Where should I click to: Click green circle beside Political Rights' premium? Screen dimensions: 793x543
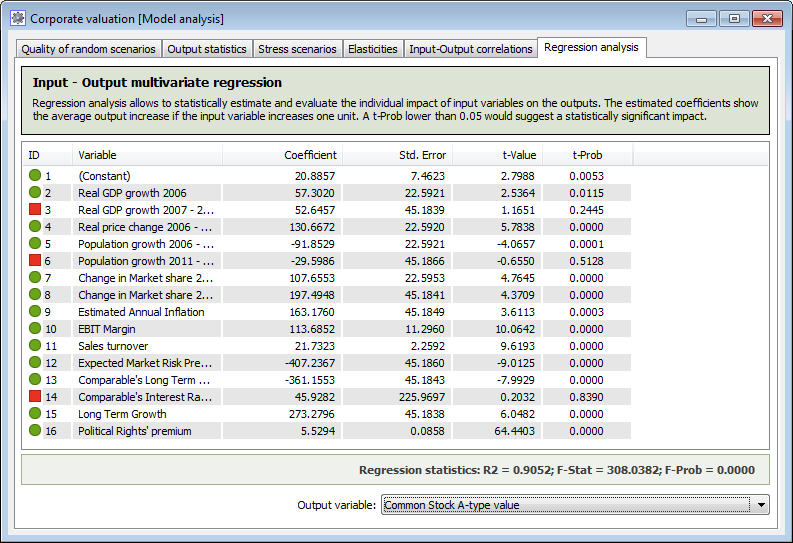pyautogui.click(x=35, y=431)
